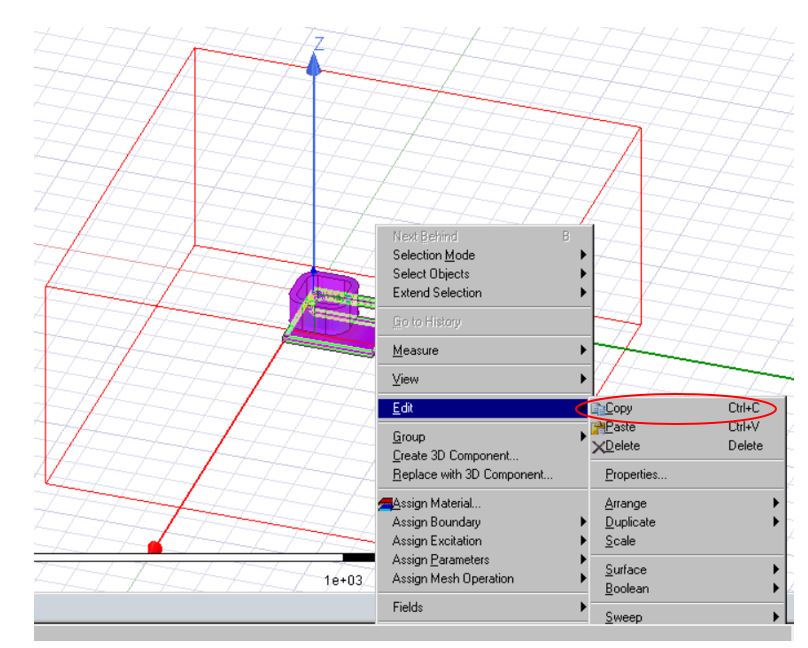Open Assign Excitation submenu
The height and width of the screenshot is (648, 808).
pyautogui.click(x=483, y=541)
